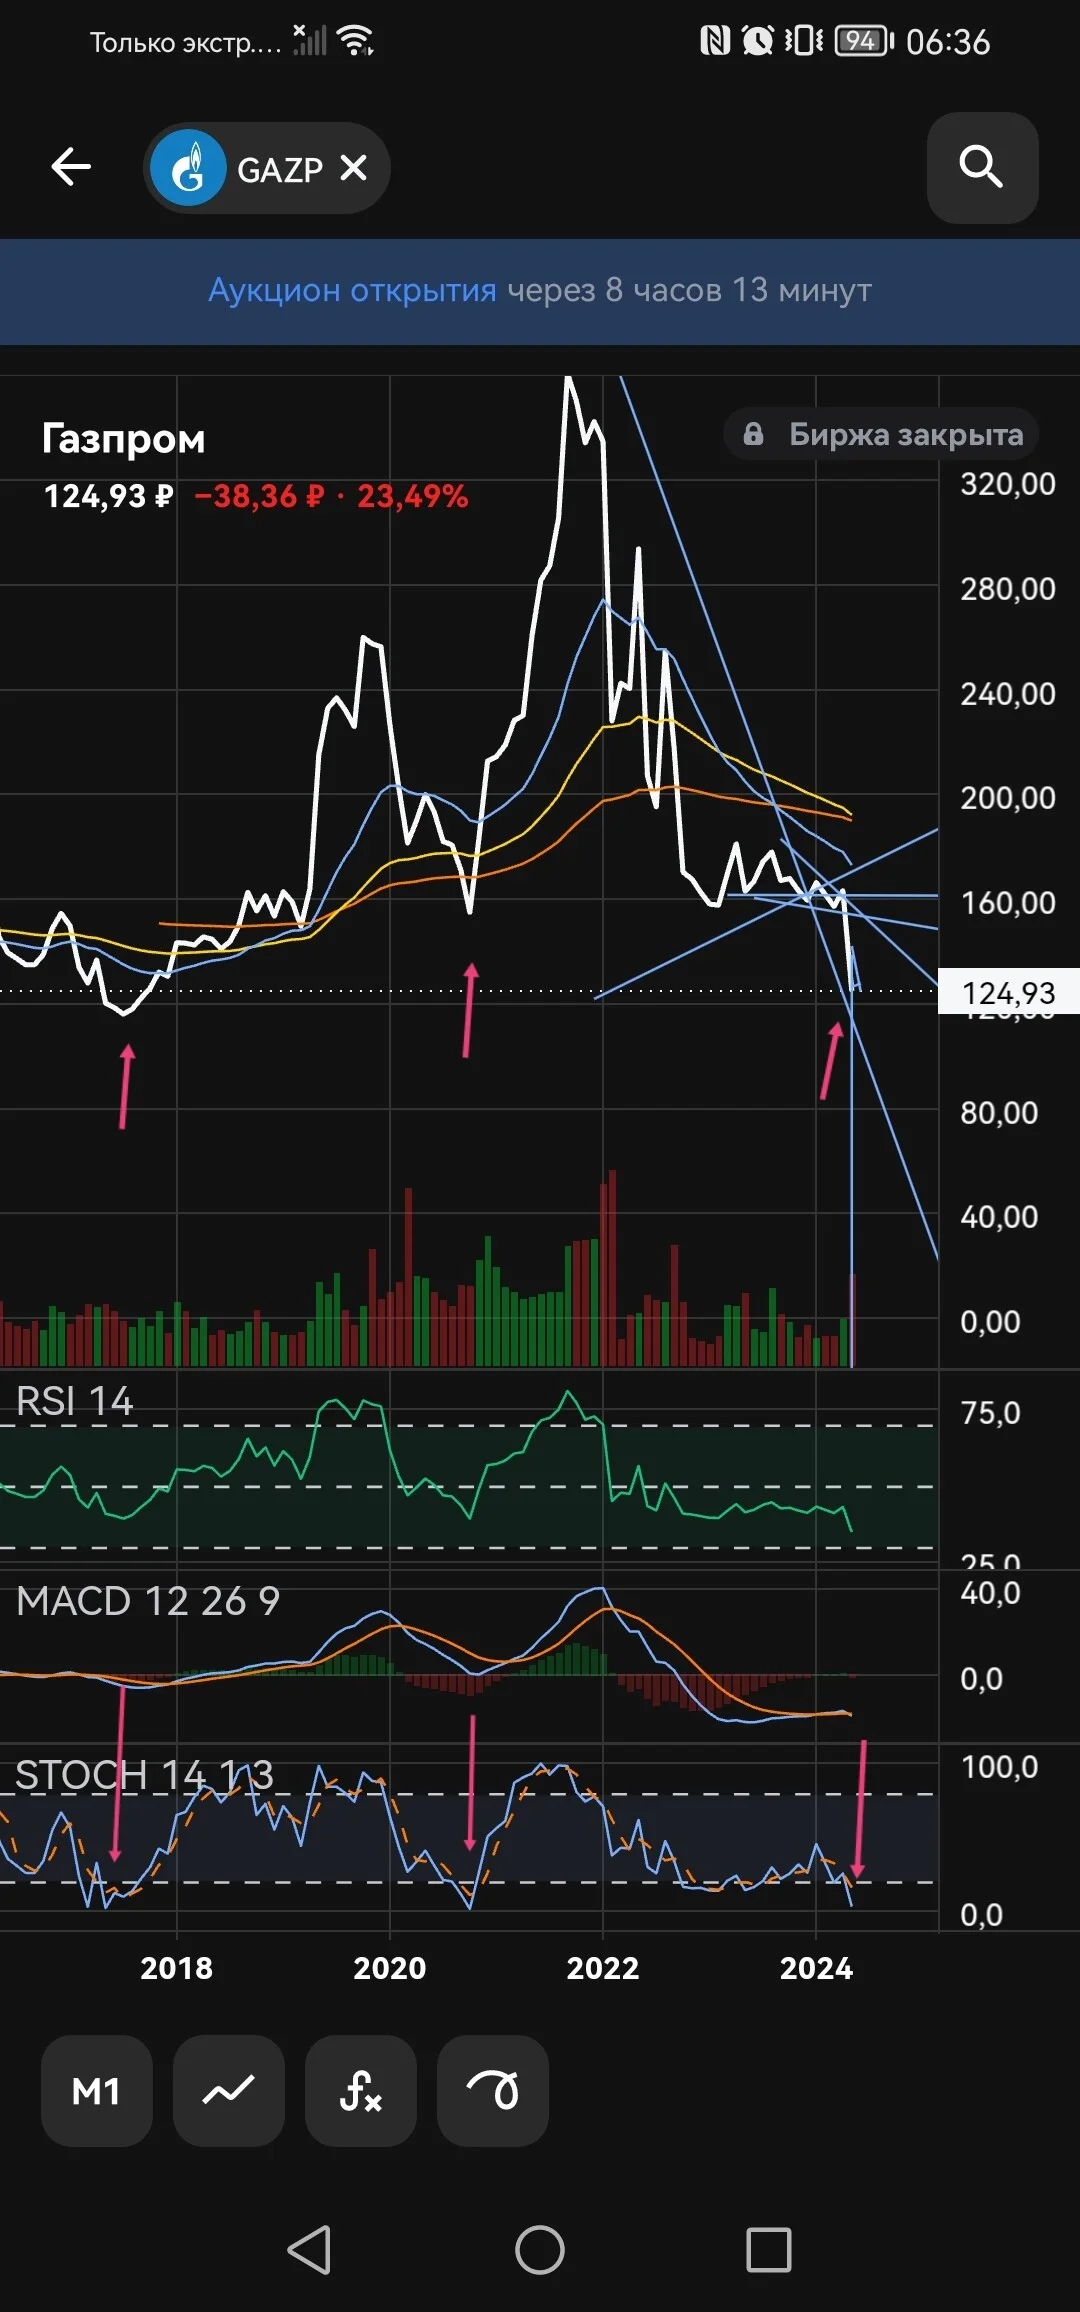Tap the Gazprom flame logo
The width and height of the screenshot is (1080, 2312).
tap(188, 168)
